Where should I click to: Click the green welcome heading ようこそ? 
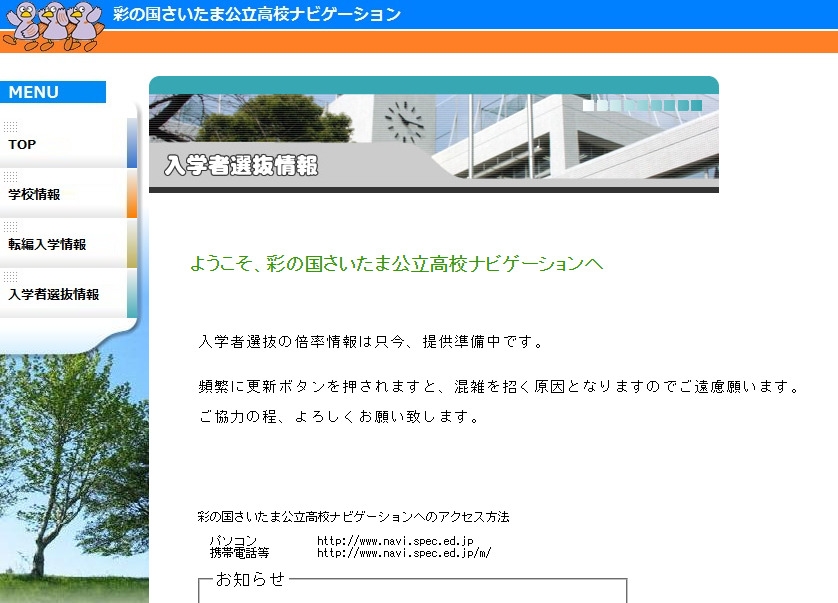[397, 264]
